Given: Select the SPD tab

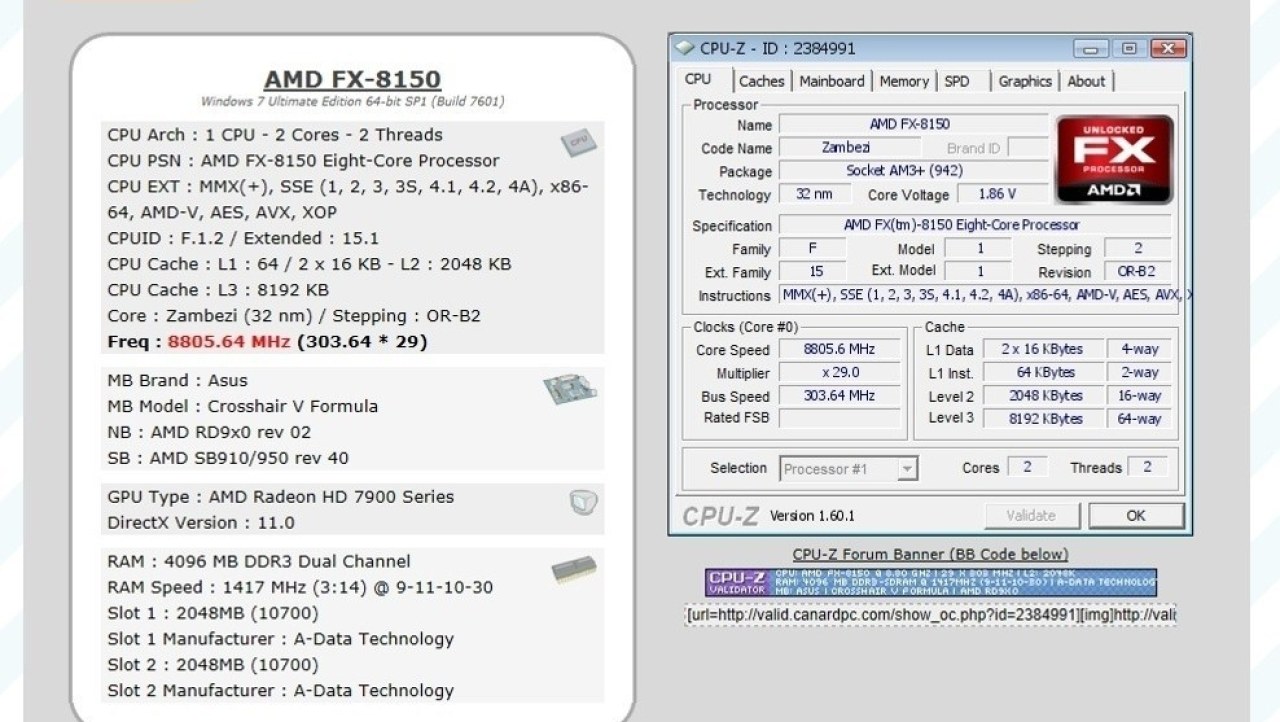Looking at the screenshot, I should point(957,82).
